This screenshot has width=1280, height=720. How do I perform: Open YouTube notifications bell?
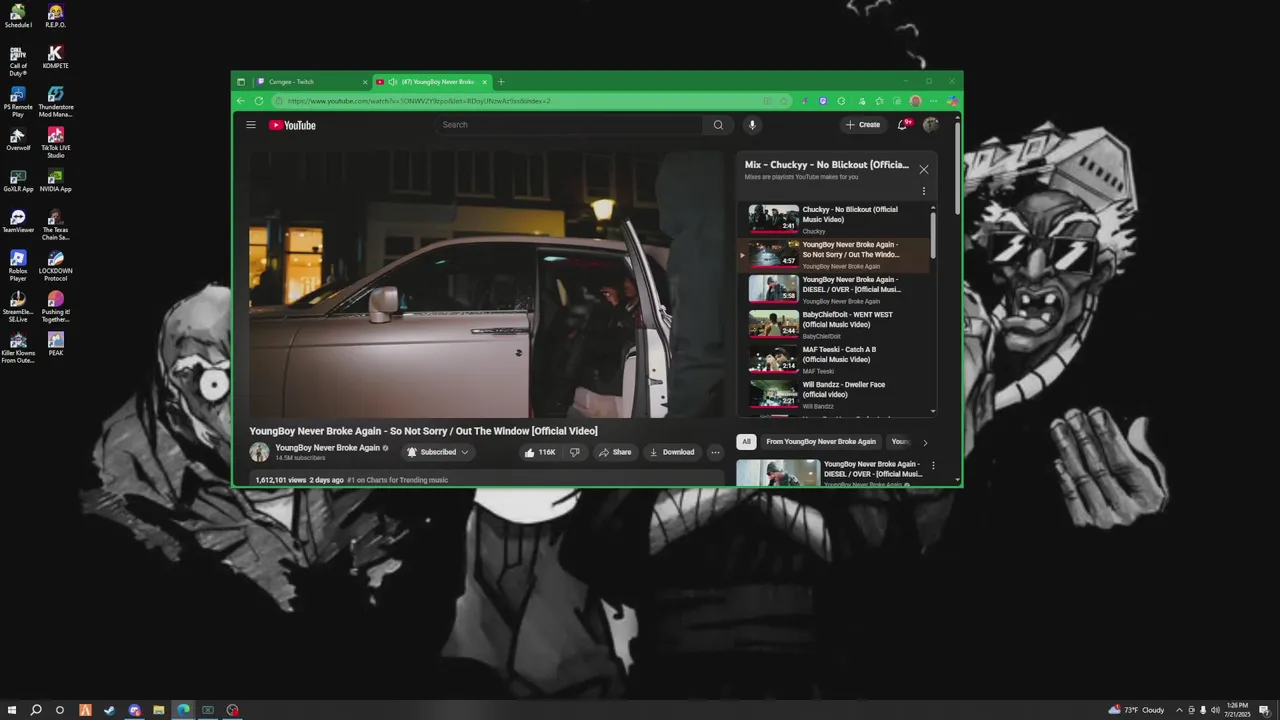(903, 125)
